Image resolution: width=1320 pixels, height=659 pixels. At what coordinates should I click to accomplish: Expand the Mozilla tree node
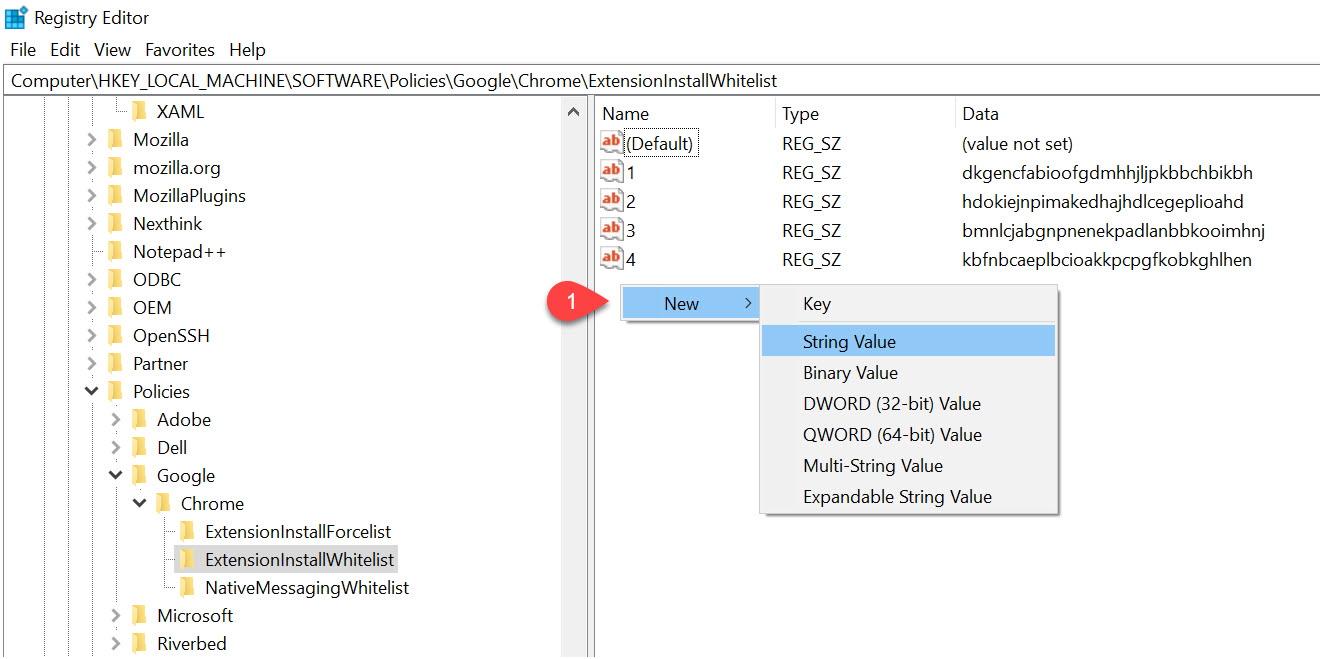point(92,139)
